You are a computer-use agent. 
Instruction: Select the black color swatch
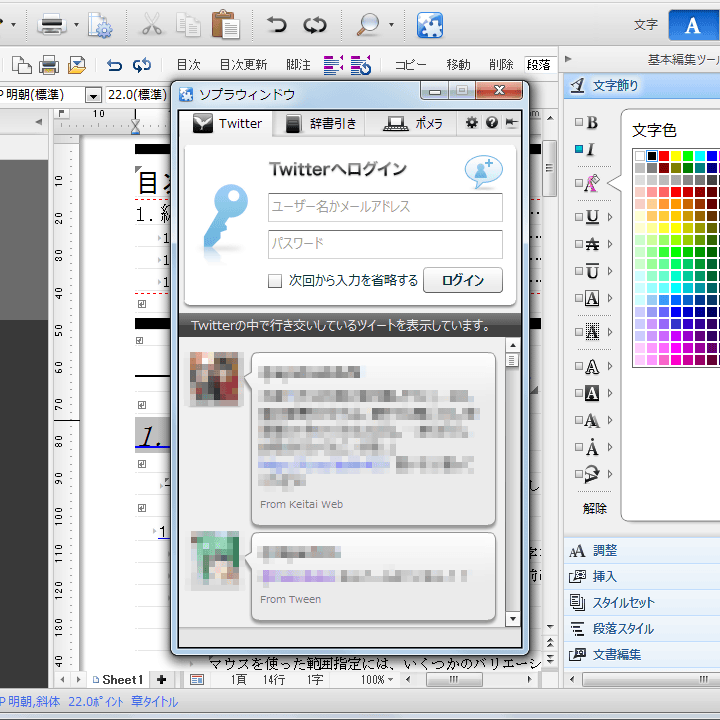pyautogui.click(x=652, y=156)
